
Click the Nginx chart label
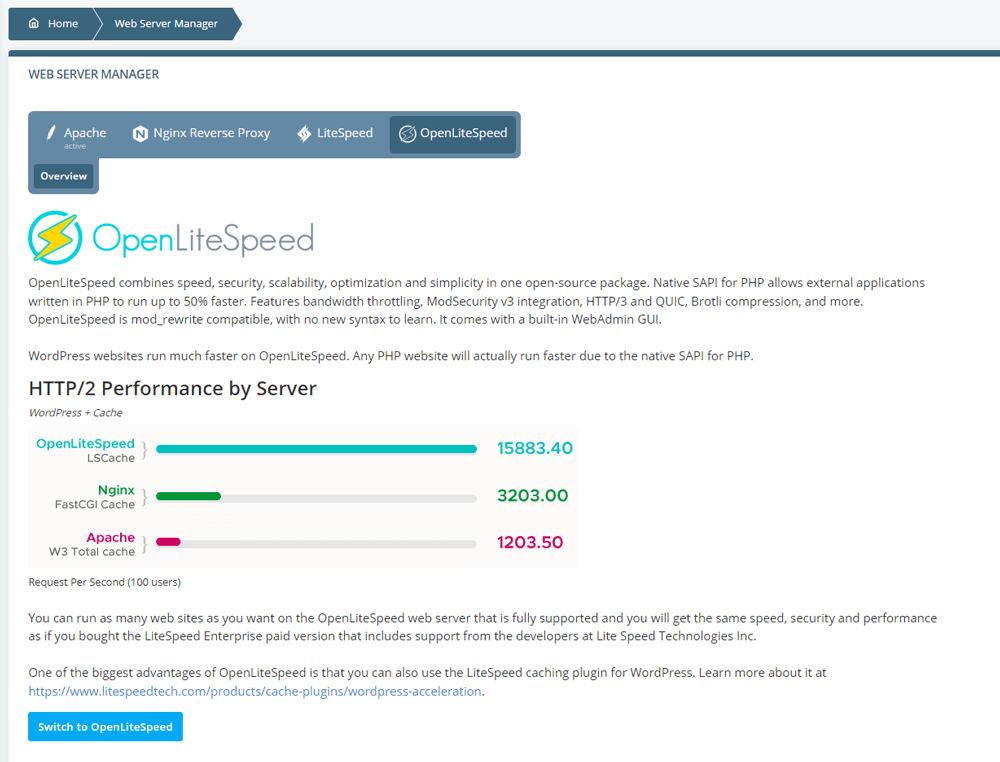(116, 490)
